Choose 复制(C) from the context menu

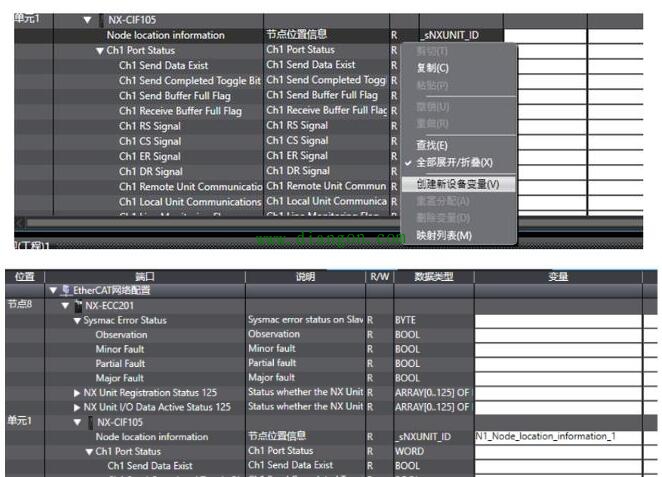click(432, 68)
